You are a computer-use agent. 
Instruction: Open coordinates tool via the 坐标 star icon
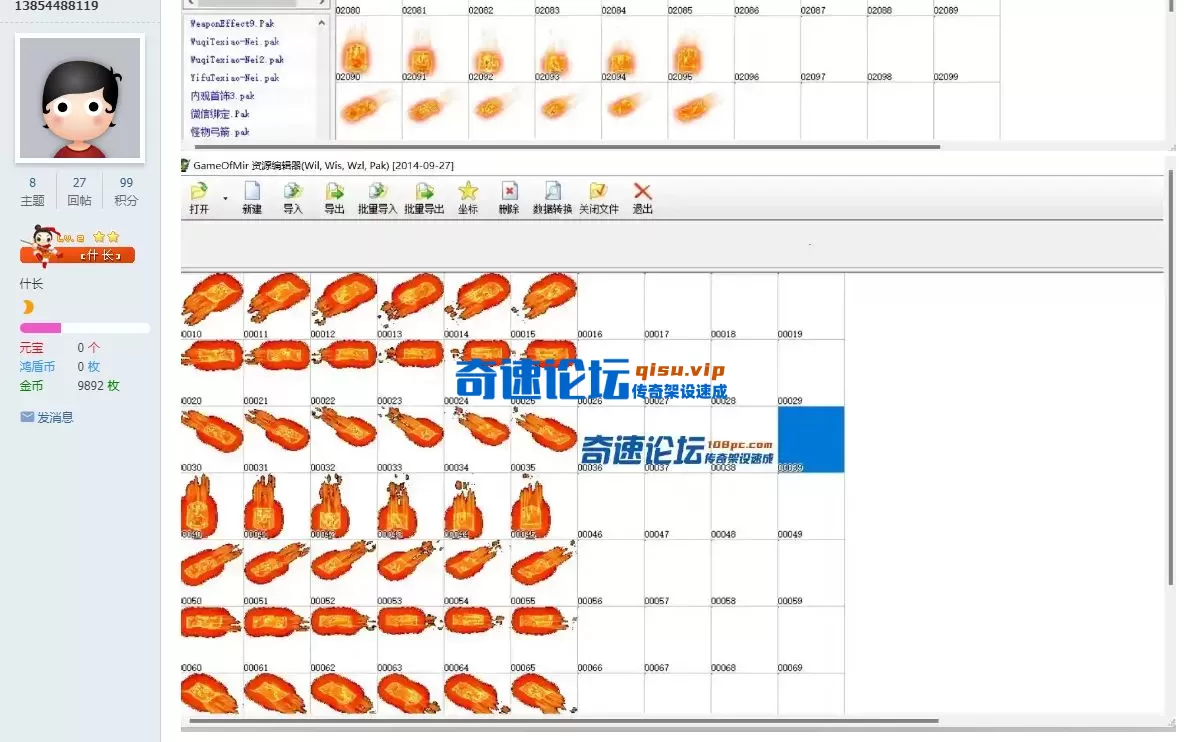(x=467, y=196)
